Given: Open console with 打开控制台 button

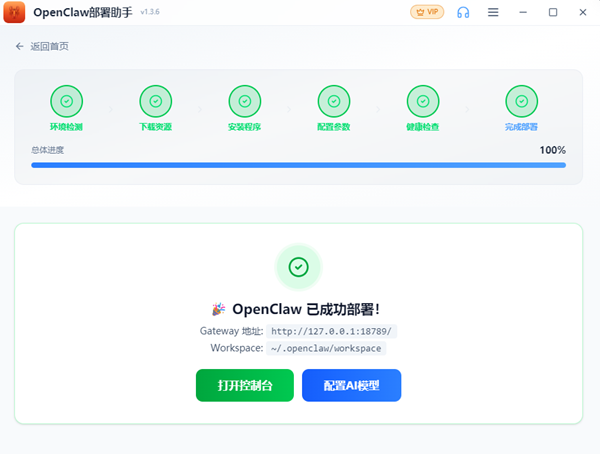Looking at the screenshot, I should coord(245,385).
